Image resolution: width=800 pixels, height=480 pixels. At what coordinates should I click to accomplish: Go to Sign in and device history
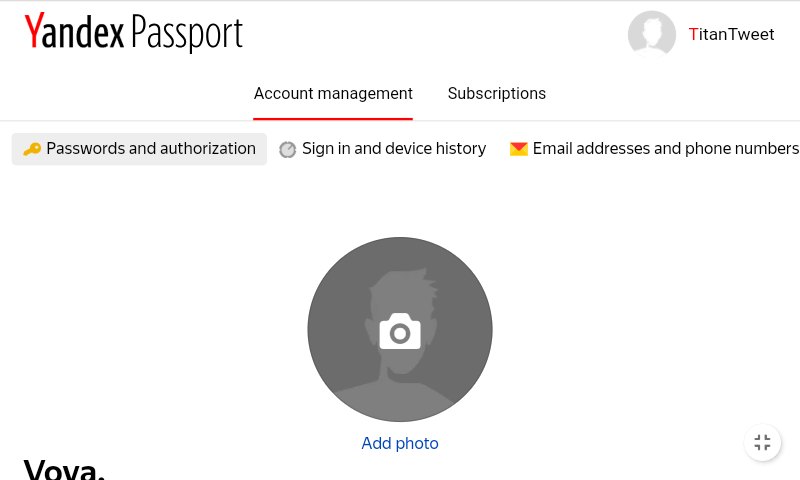[394, 149]
